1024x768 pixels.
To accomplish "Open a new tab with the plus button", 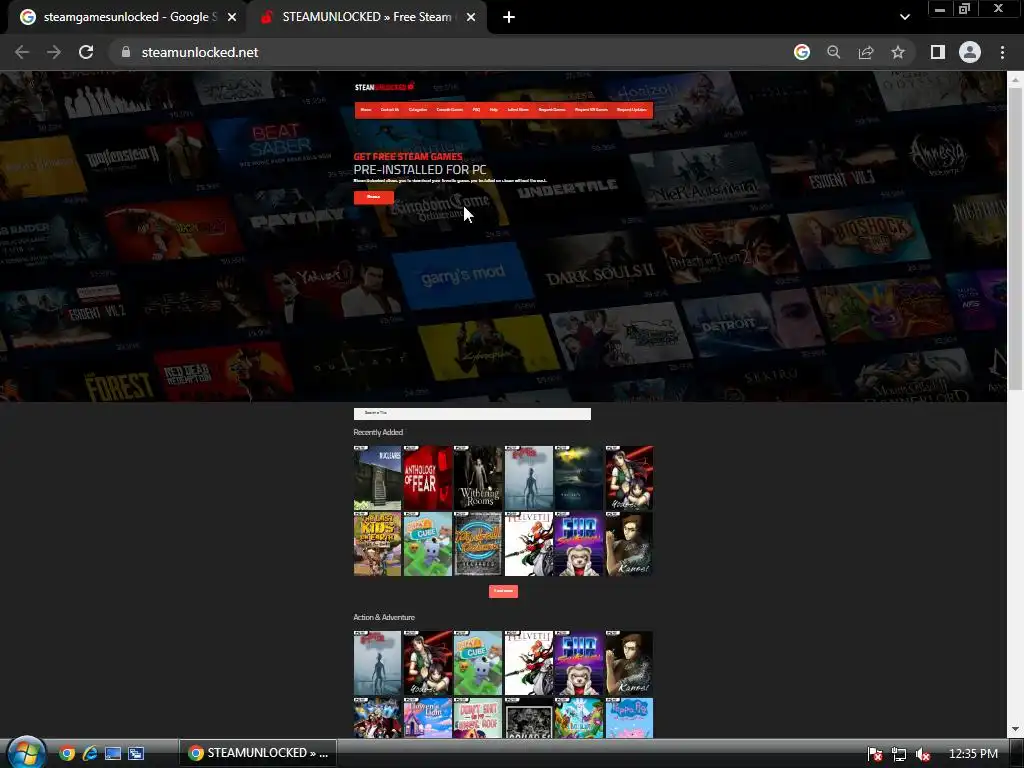I will tap(509, 17).
